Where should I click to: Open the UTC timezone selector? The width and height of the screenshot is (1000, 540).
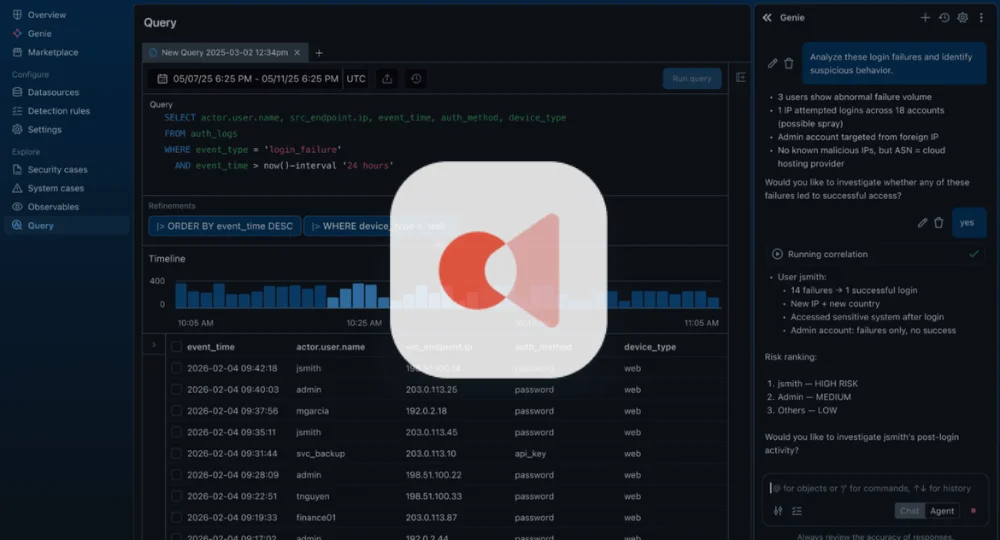[356, 78]
